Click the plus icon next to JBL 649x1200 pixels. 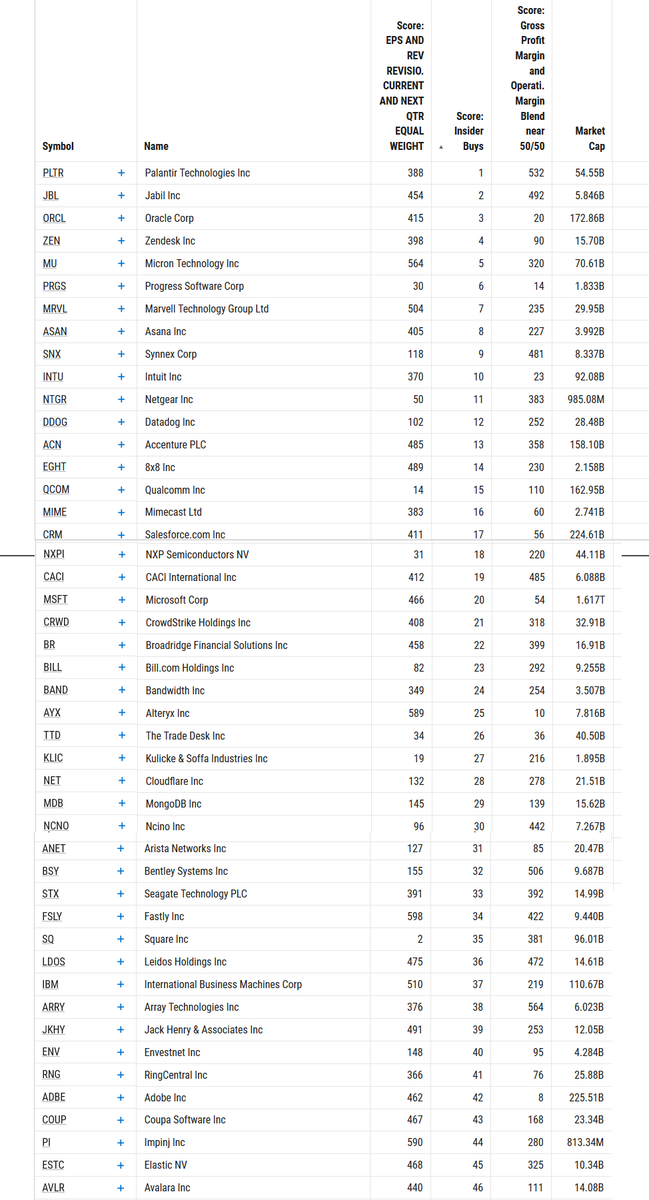click(x=121, y=196)
